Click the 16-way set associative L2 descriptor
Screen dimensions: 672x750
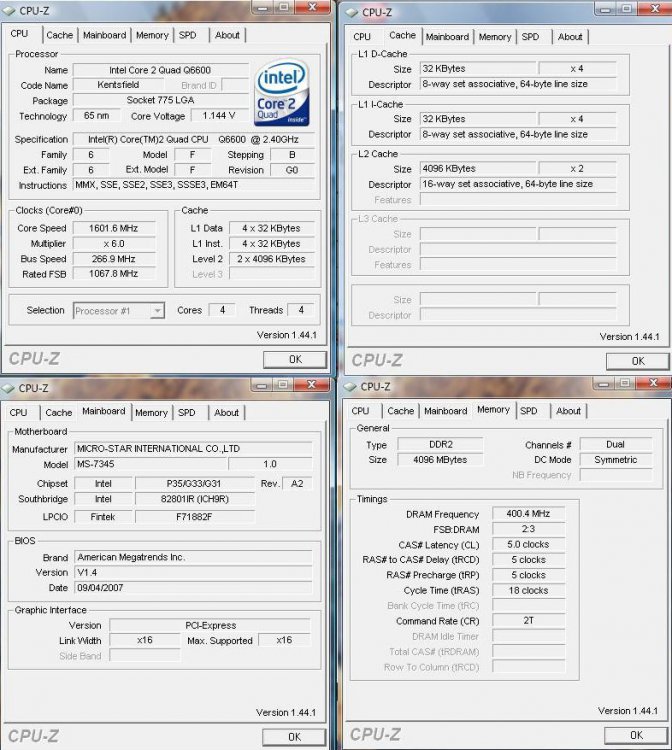(x=518, y=184)
